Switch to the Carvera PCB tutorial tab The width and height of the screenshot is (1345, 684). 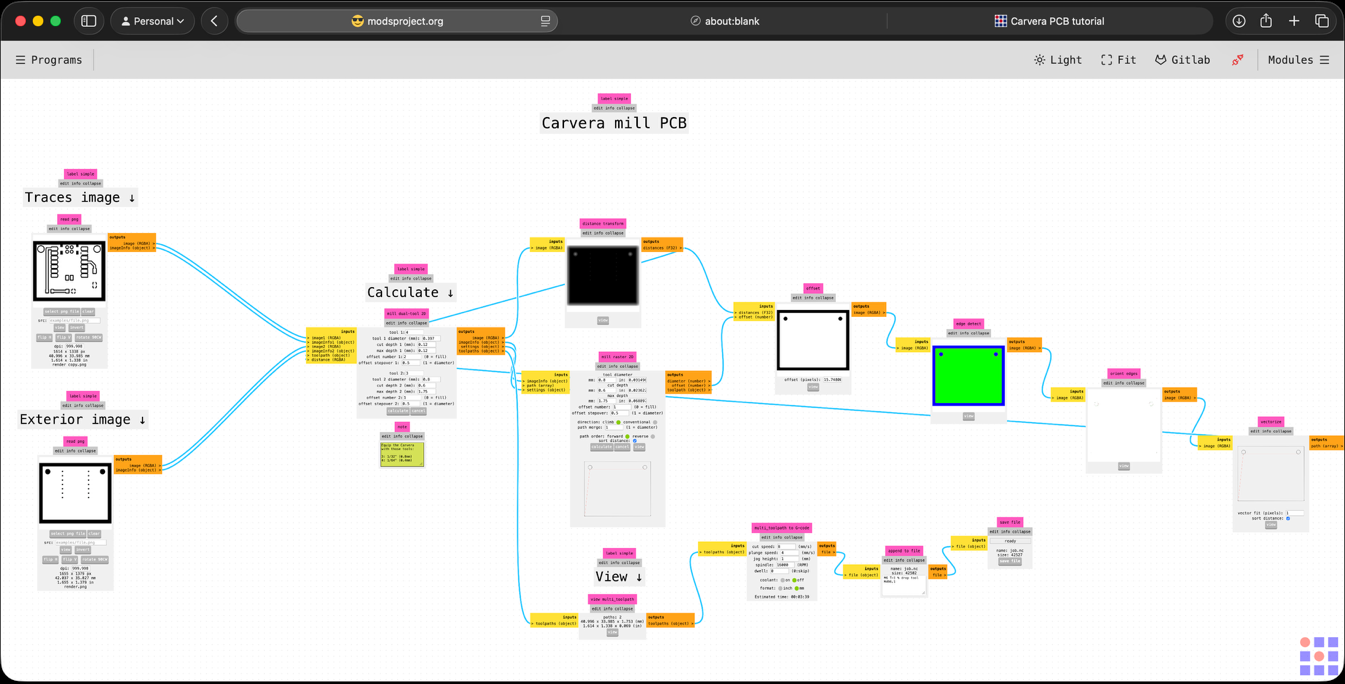pyautogui.click(x=1049, y=21)
